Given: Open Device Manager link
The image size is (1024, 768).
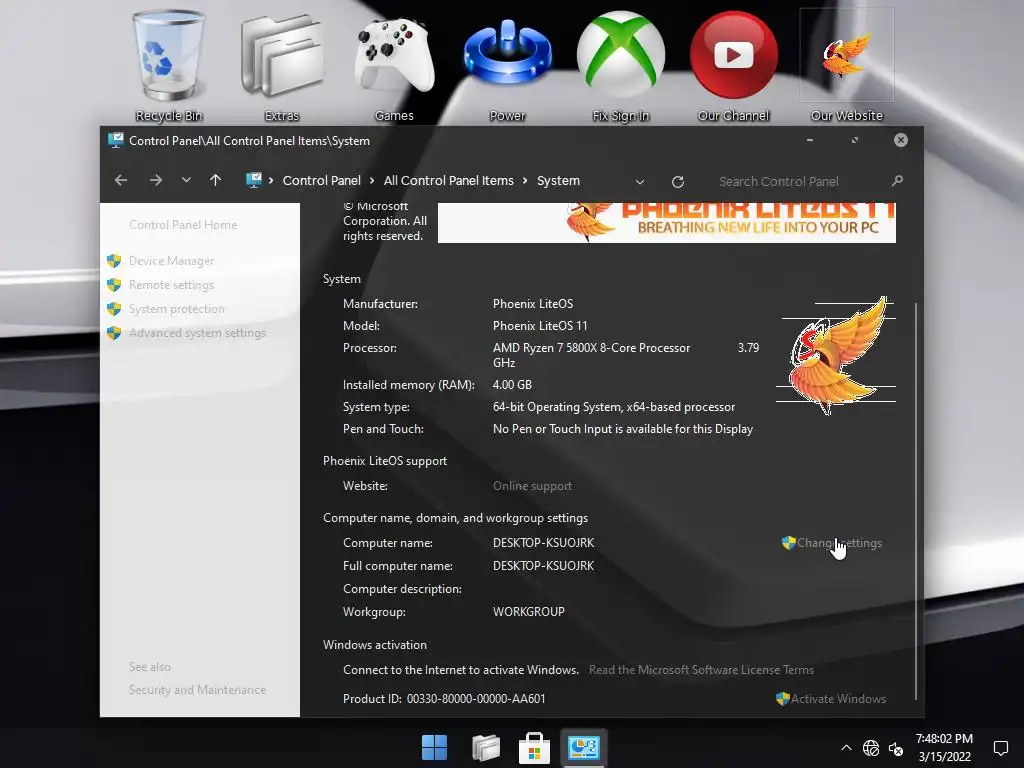Looking at the screenshot, I should coord(171,261).
